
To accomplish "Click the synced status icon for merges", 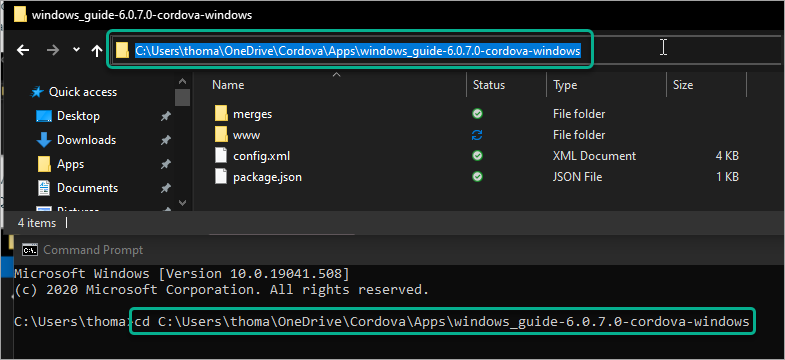I will click(x=477, y=114).
